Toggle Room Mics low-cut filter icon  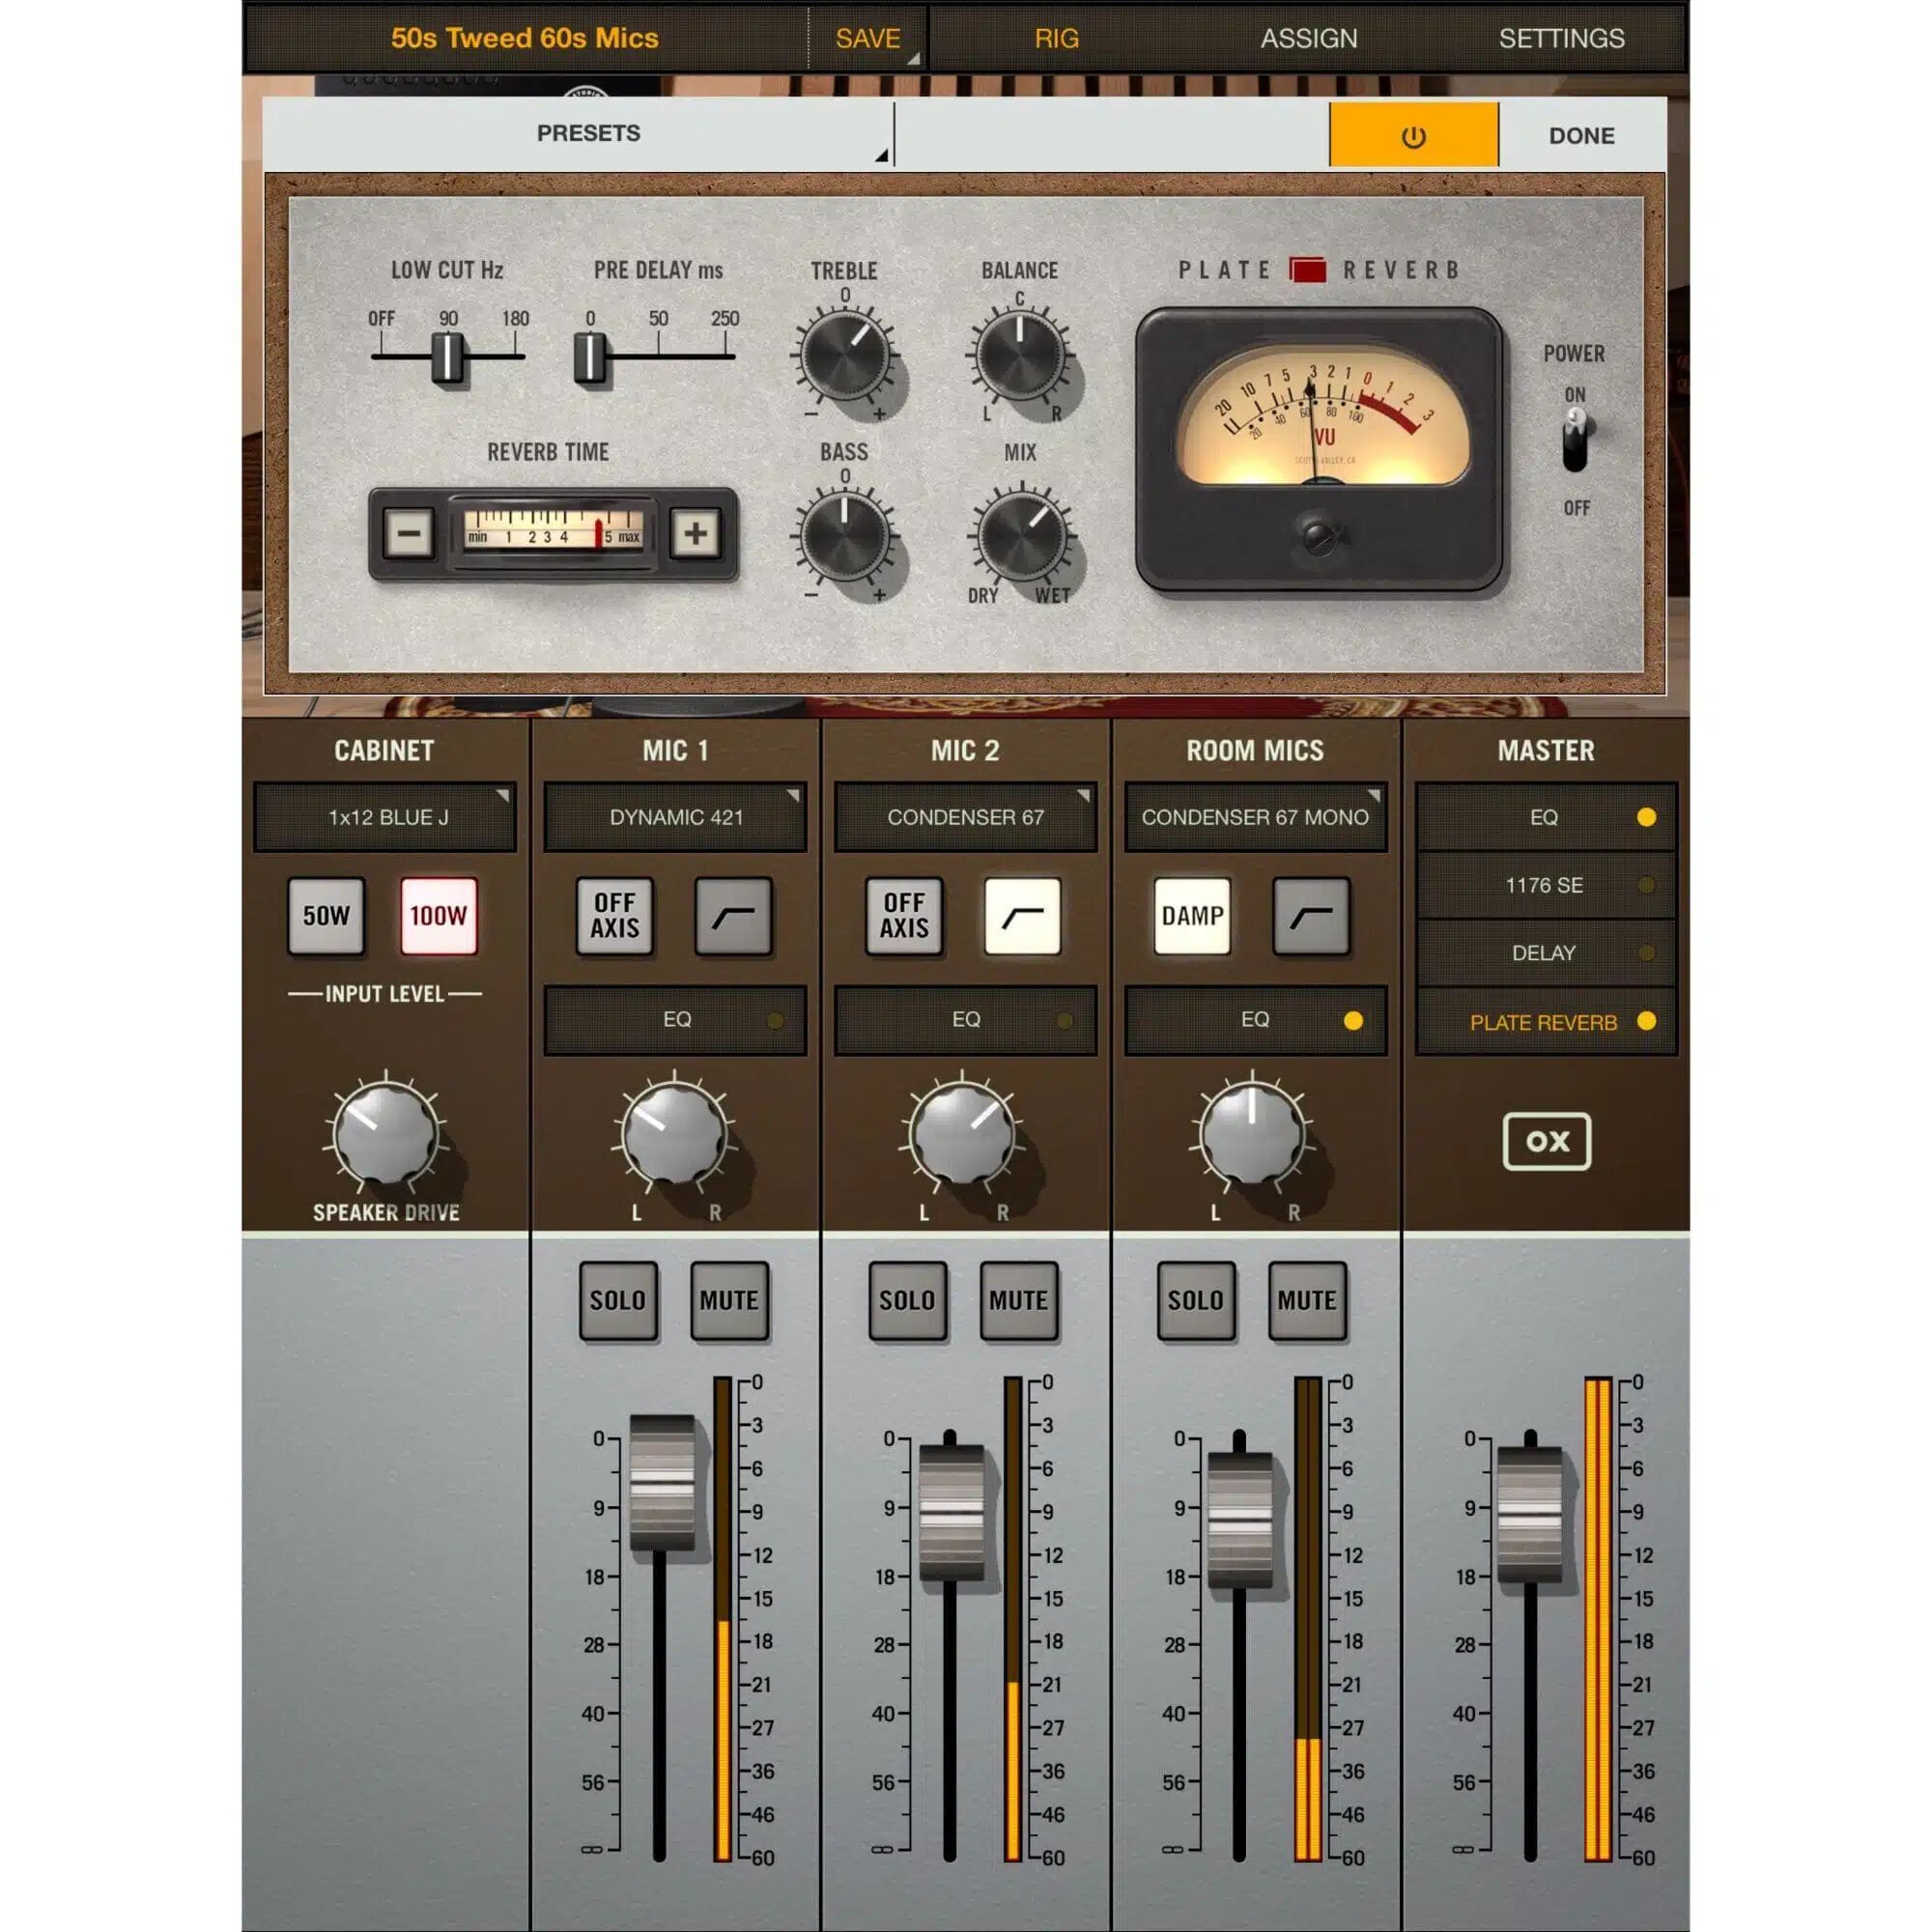[1311, 916]
